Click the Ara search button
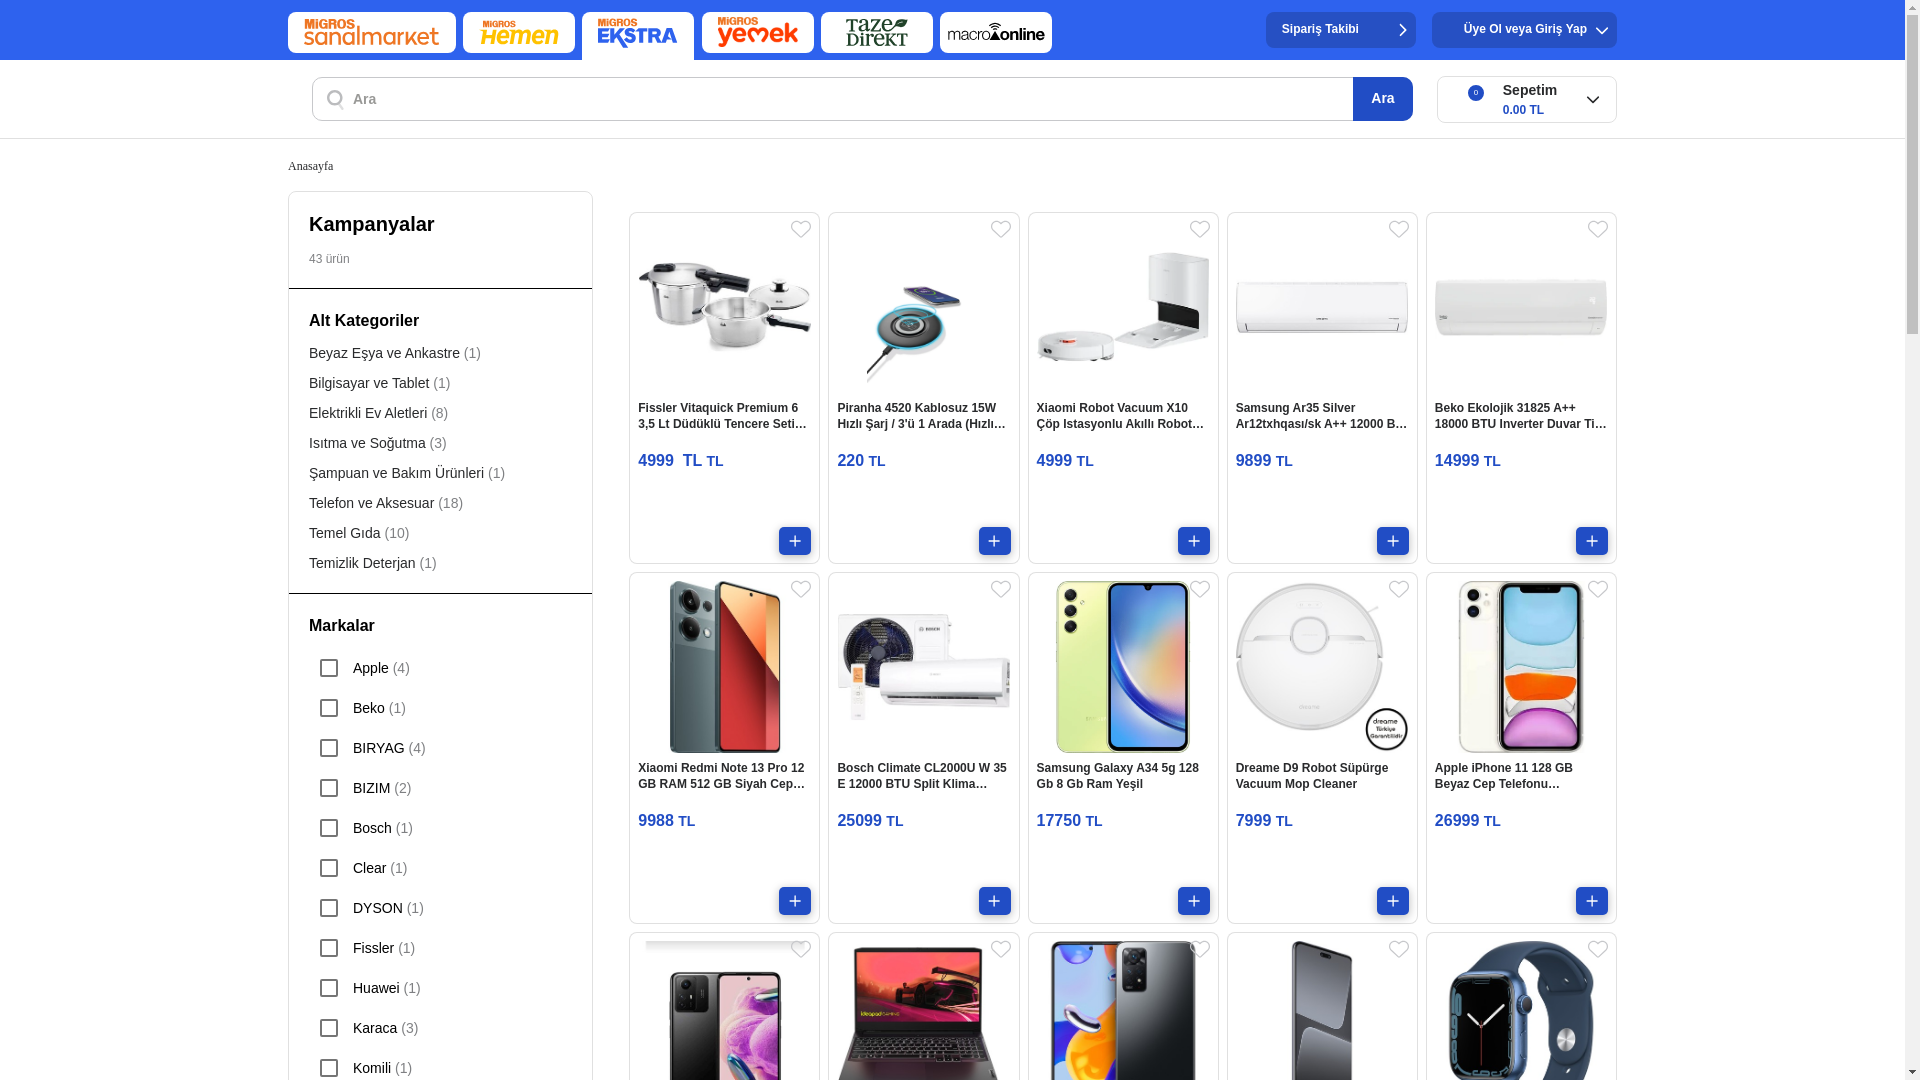 pos(1383,99)
